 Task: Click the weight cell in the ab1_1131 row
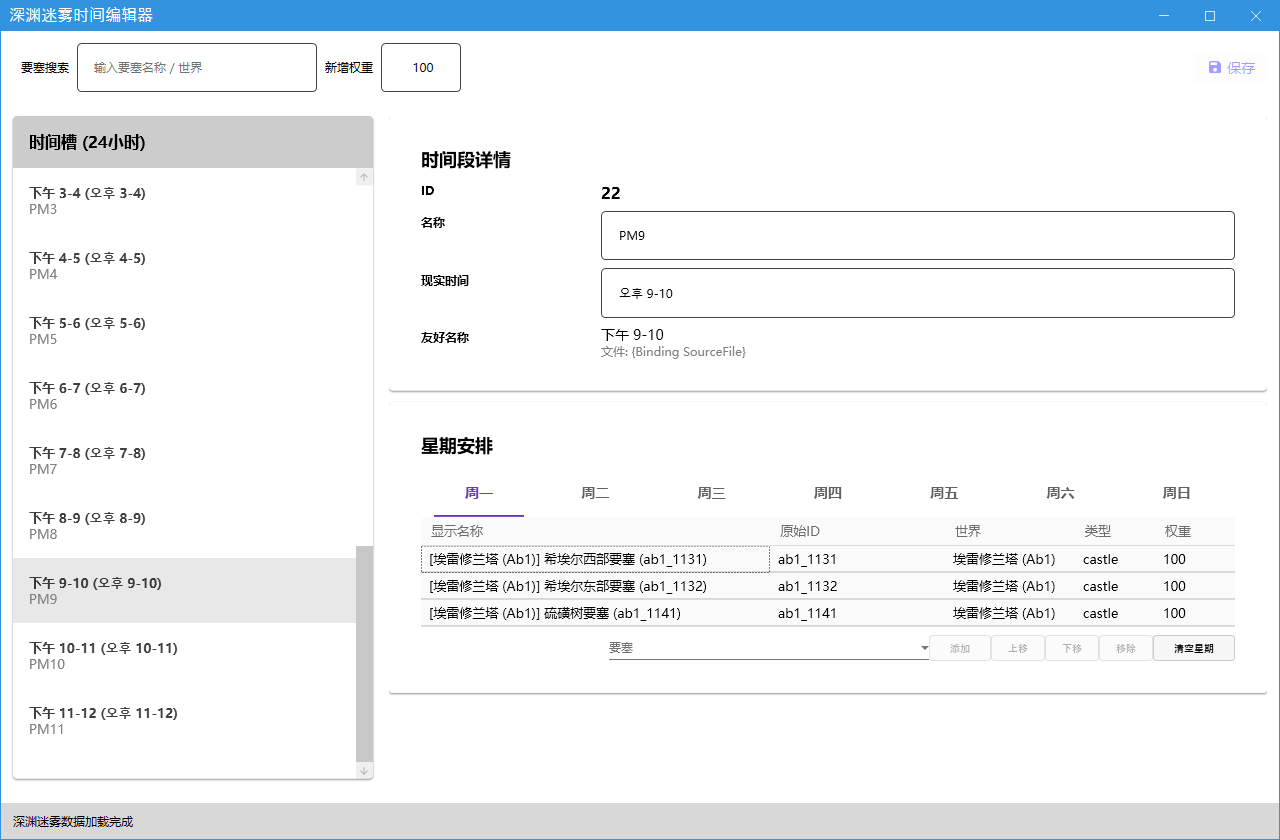tap(1195, 559)
